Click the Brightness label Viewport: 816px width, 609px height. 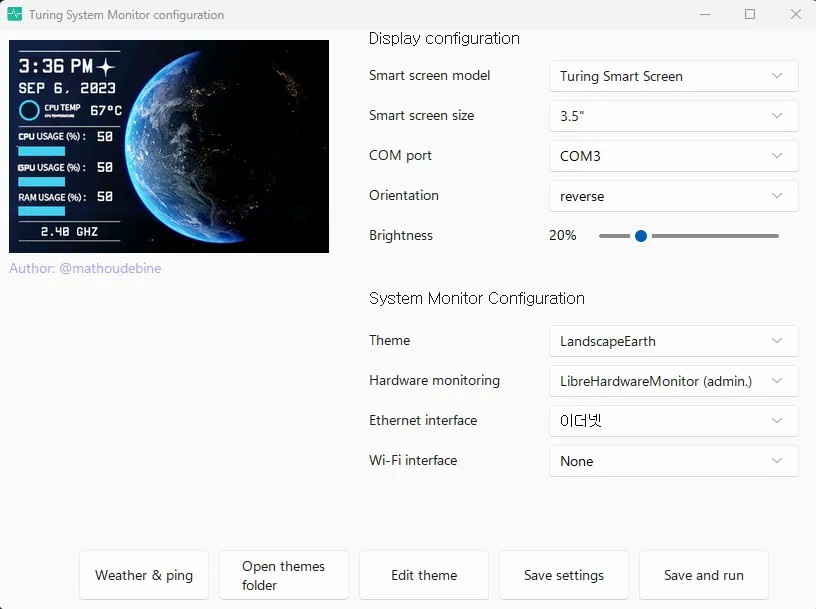coord(401,235)
